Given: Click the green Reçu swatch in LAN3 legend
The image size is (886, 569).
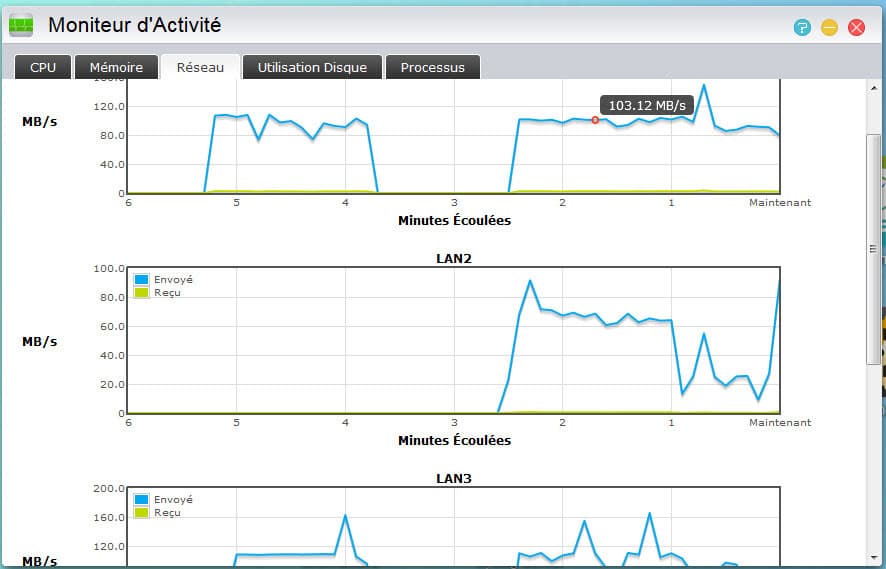Looking at the screenshot, I should coord(141,512).
